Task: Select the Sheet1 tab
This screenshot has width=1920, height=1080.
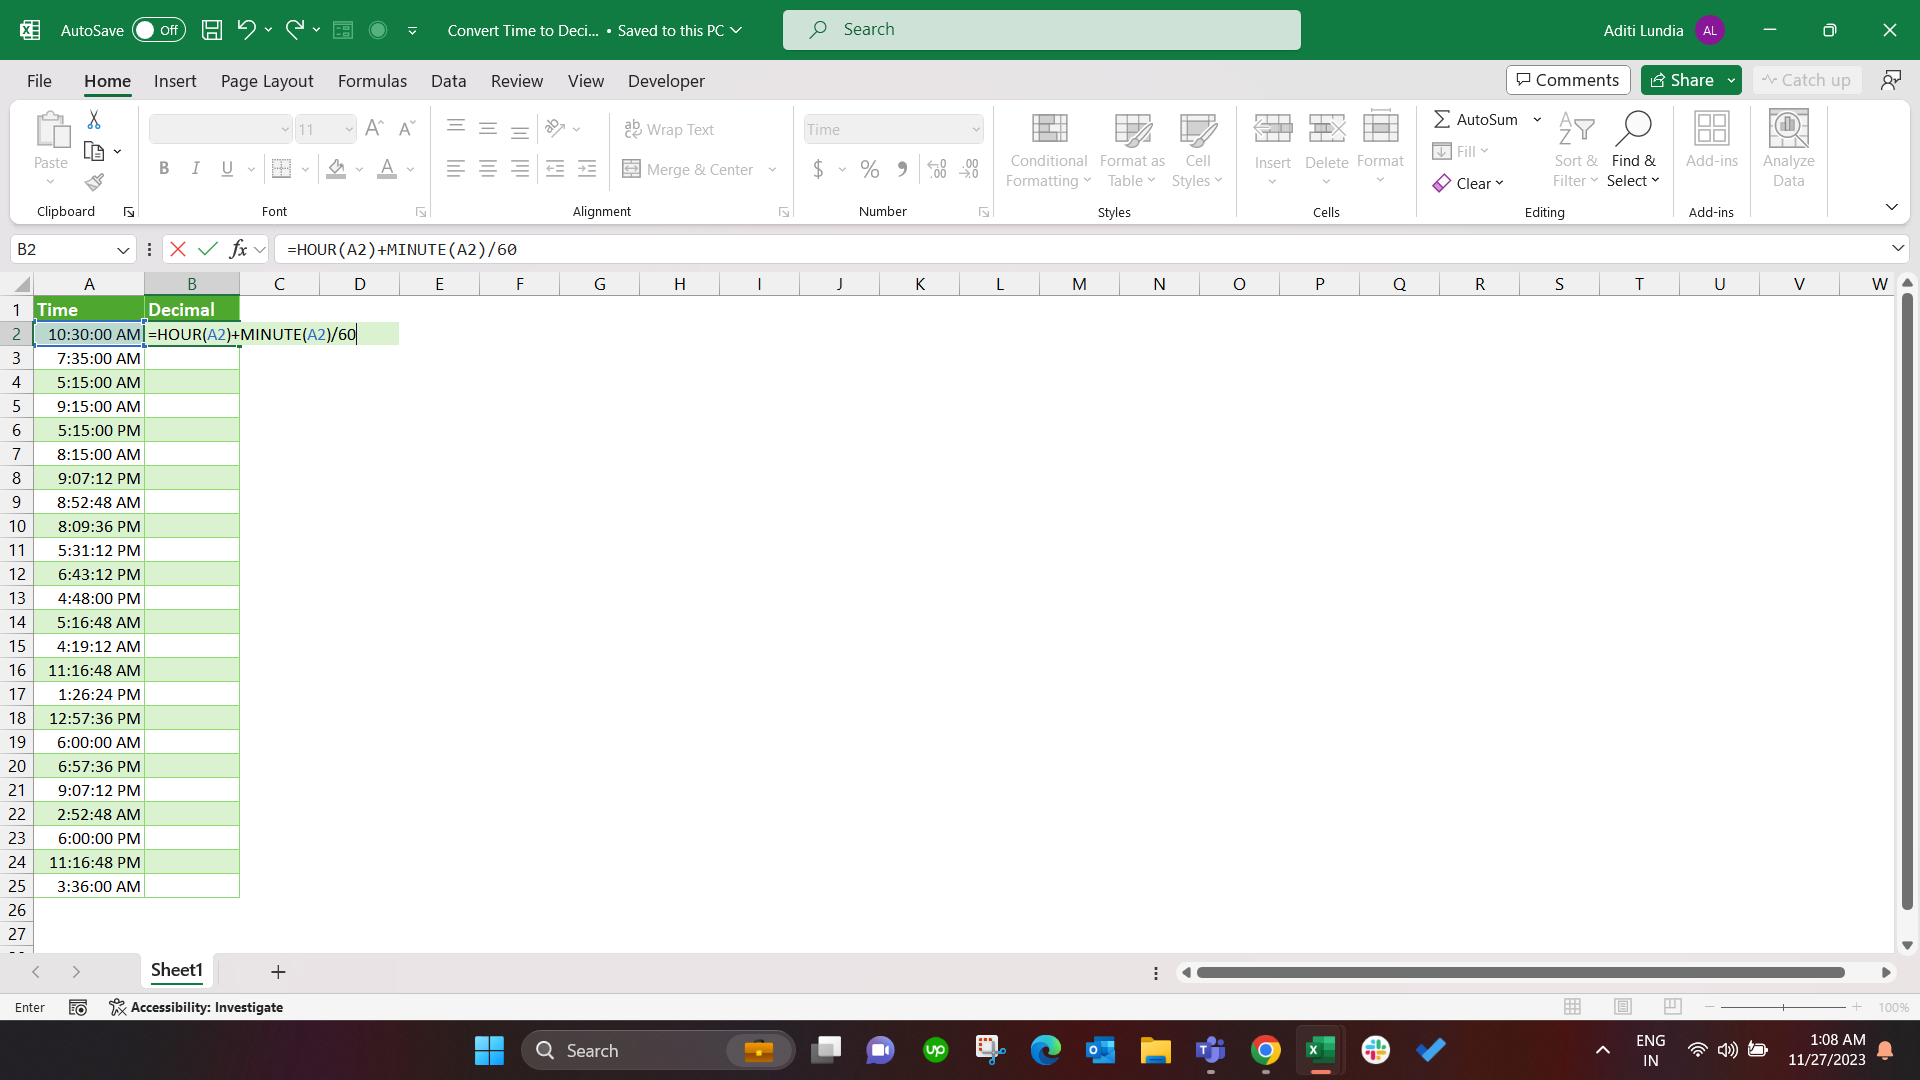Action: coord(177,970)
